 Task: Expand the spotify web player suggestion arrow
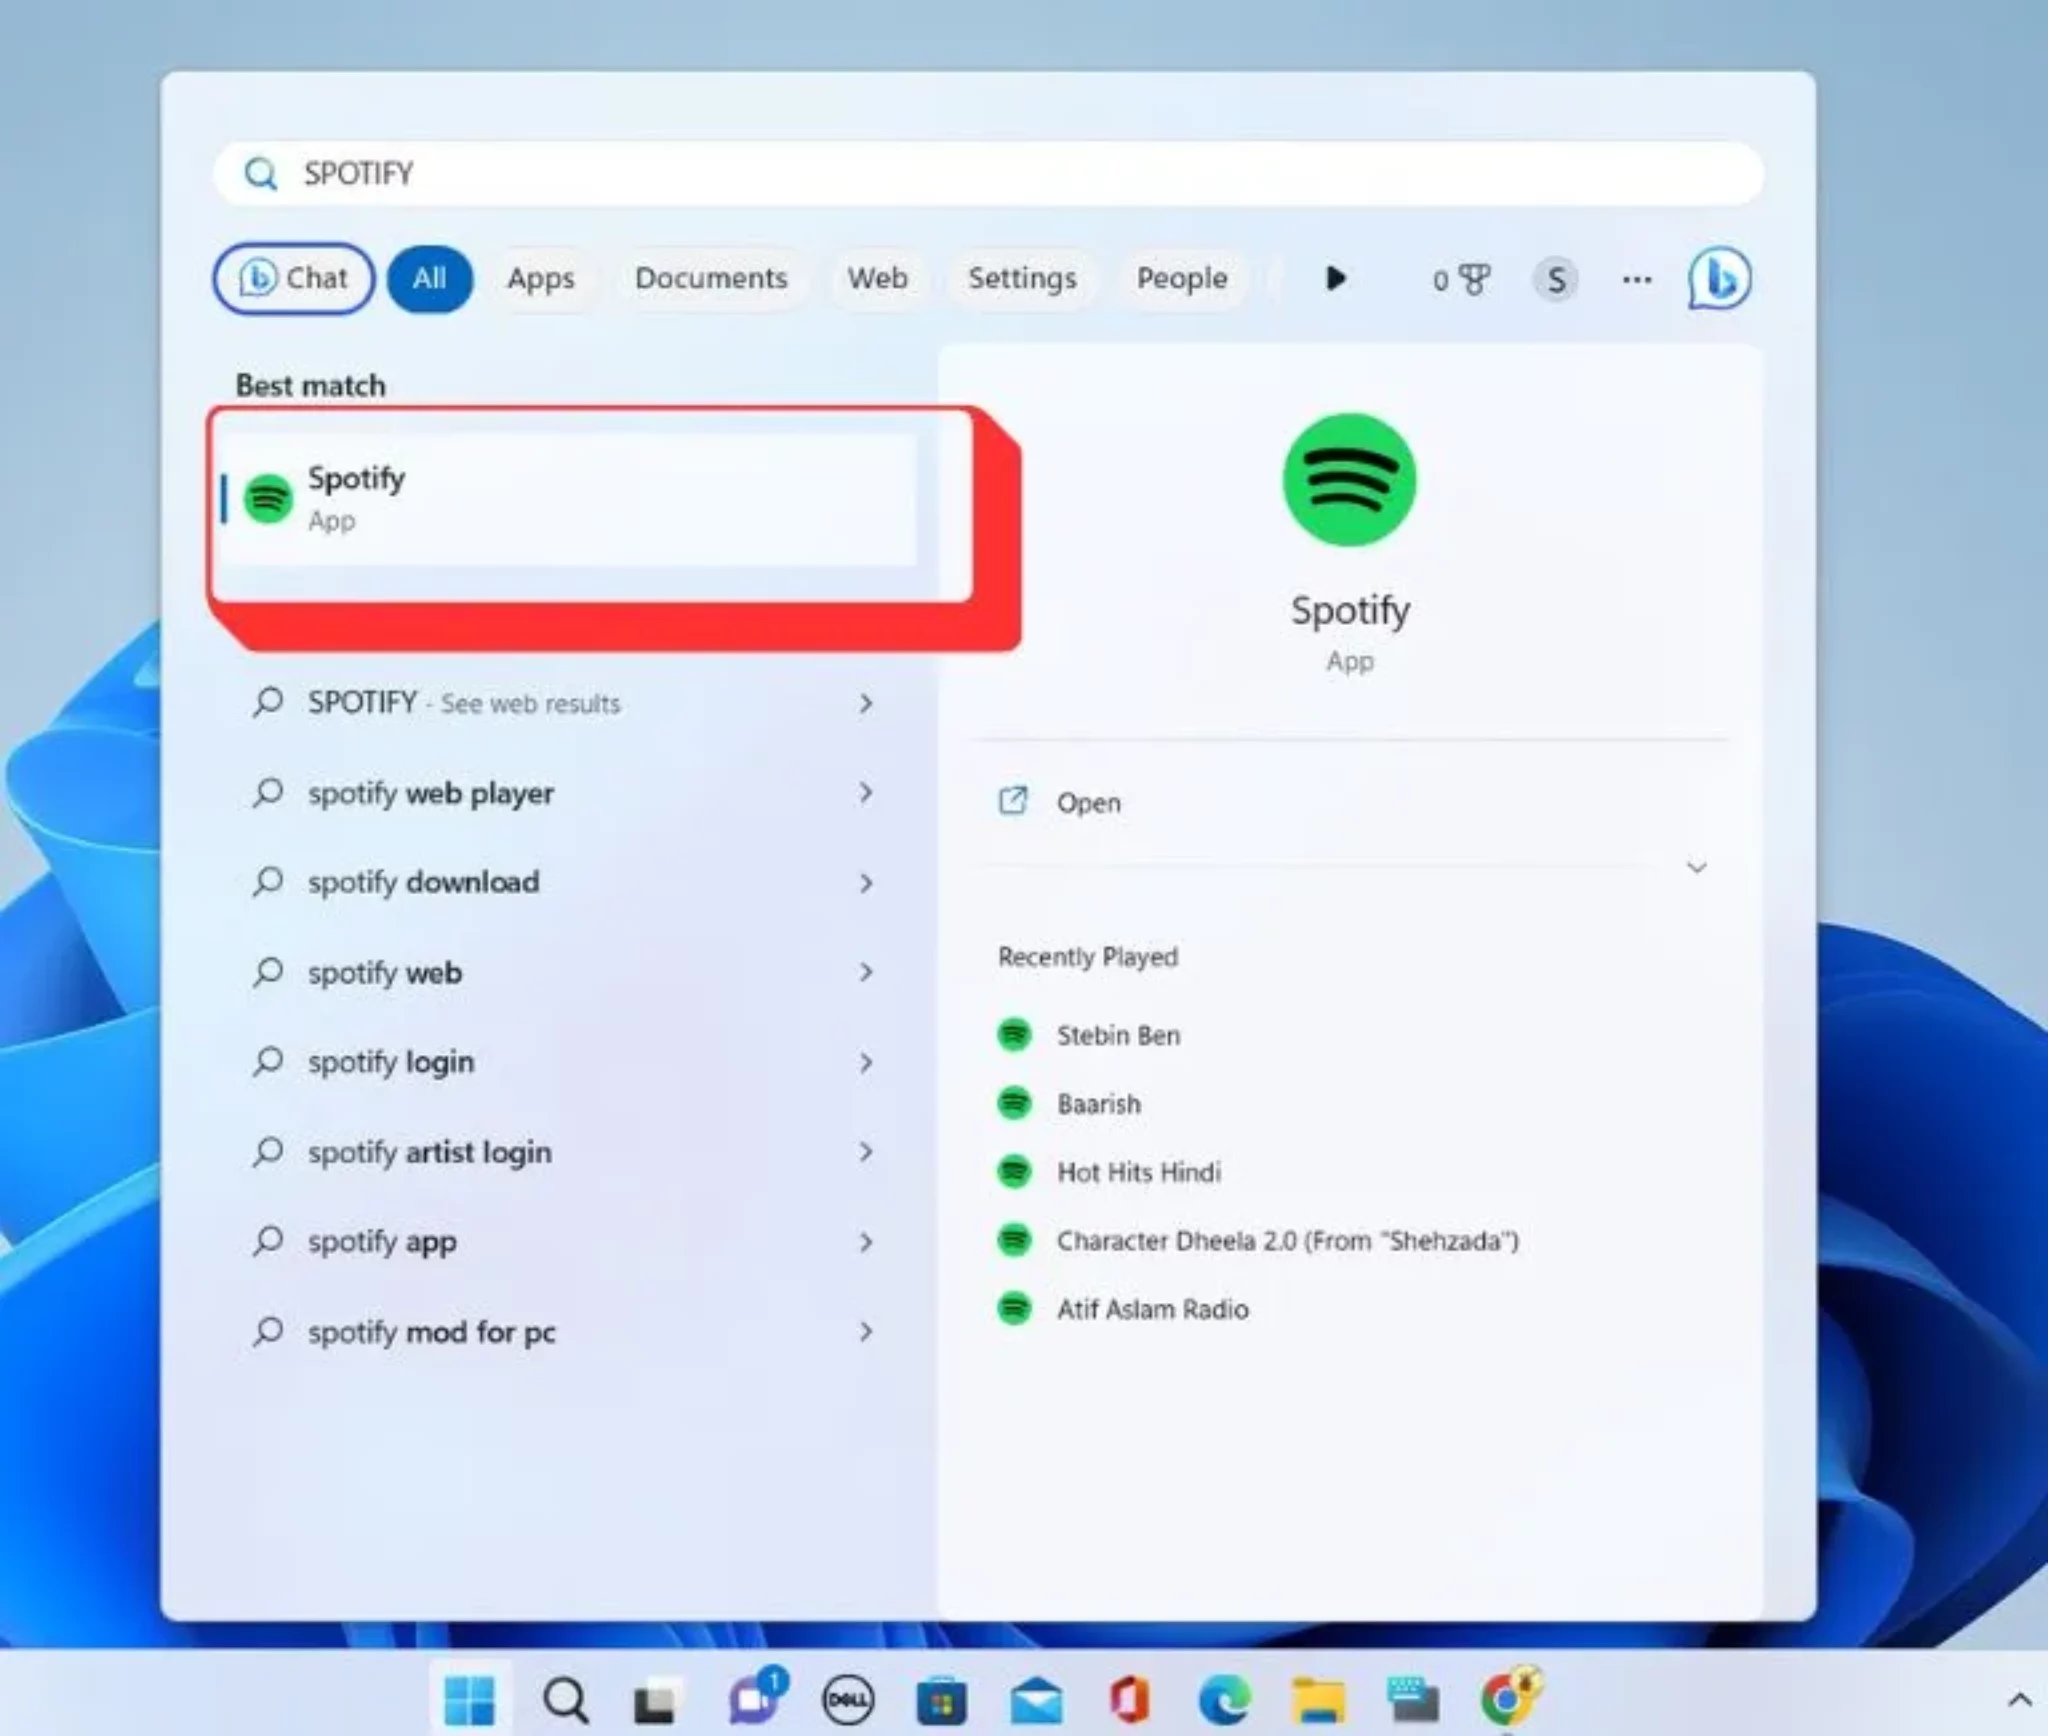(x=866, y=793)
